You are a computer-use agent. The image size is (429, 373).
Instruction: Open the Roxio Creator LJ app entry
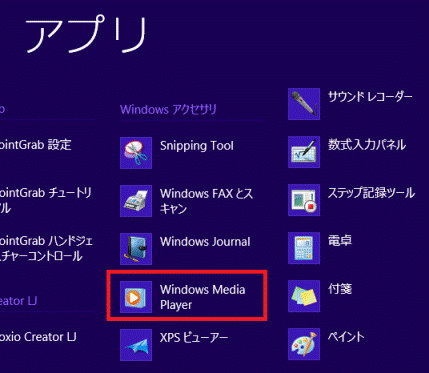[38, 337]
